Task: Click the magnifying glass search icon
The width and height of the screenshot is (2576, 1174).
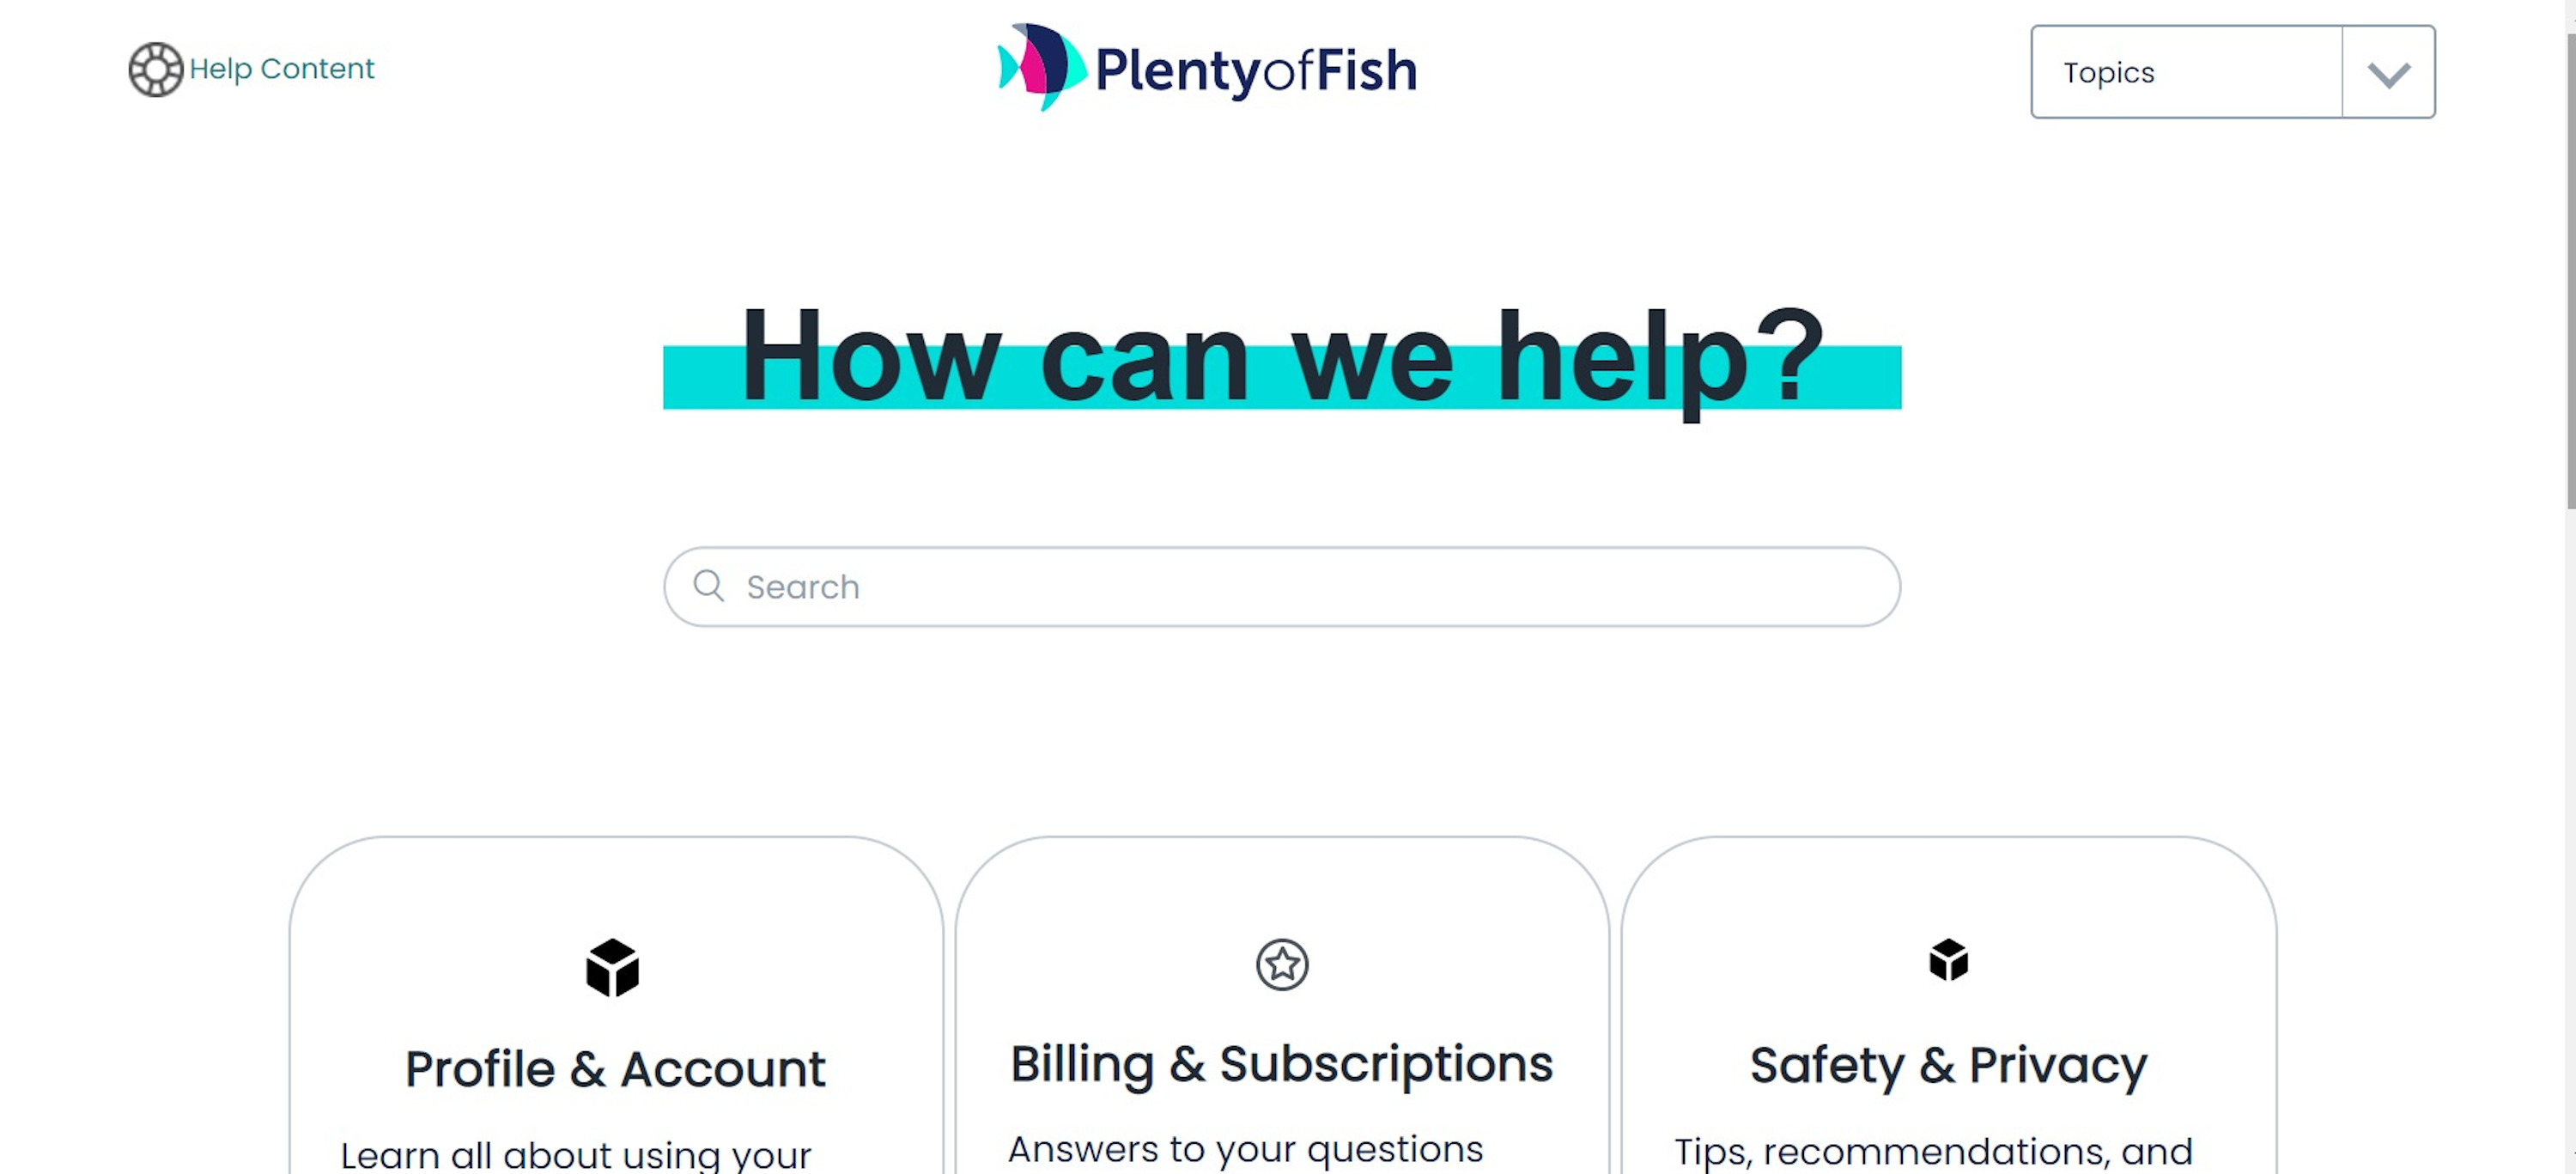Action: pyautogui.click(x=709, y=586)
